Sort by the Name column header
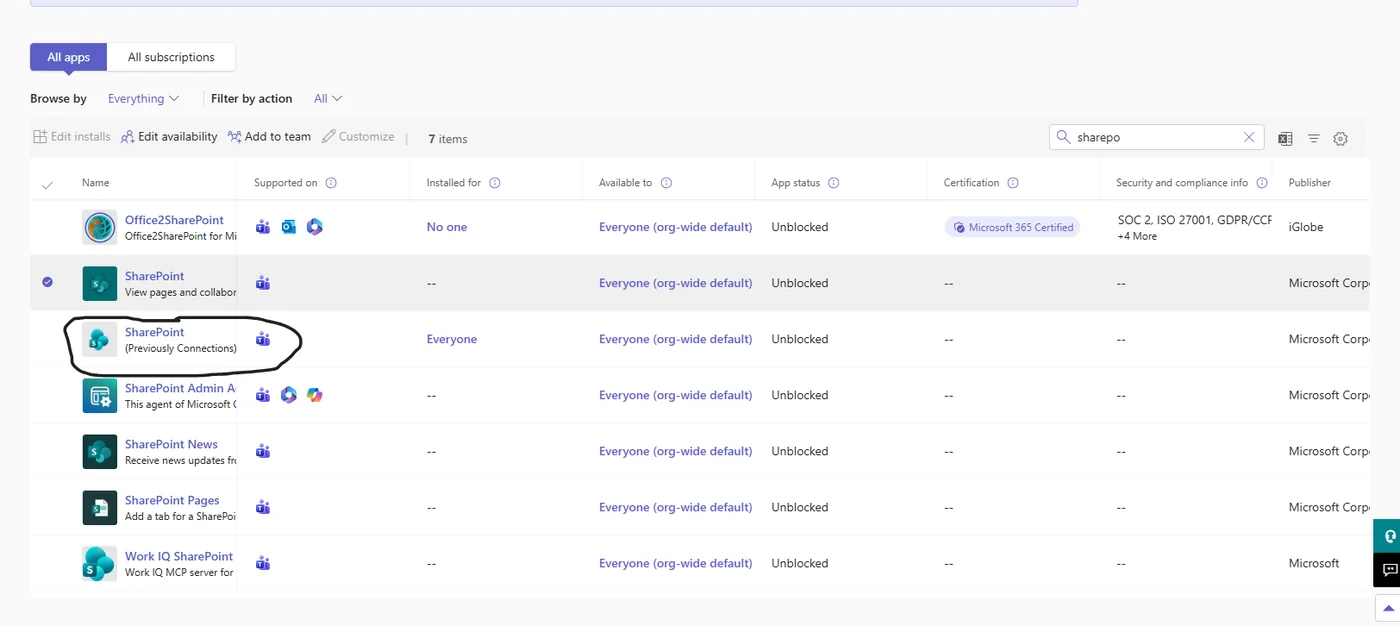1400x626 pixels. pyautogui.click(x=96, y=183)
